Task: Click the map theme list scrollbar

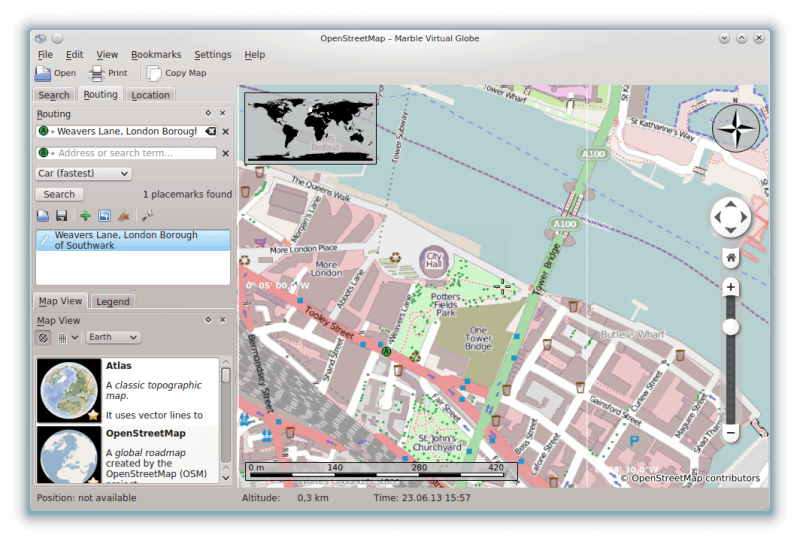Action: [226, 375]
